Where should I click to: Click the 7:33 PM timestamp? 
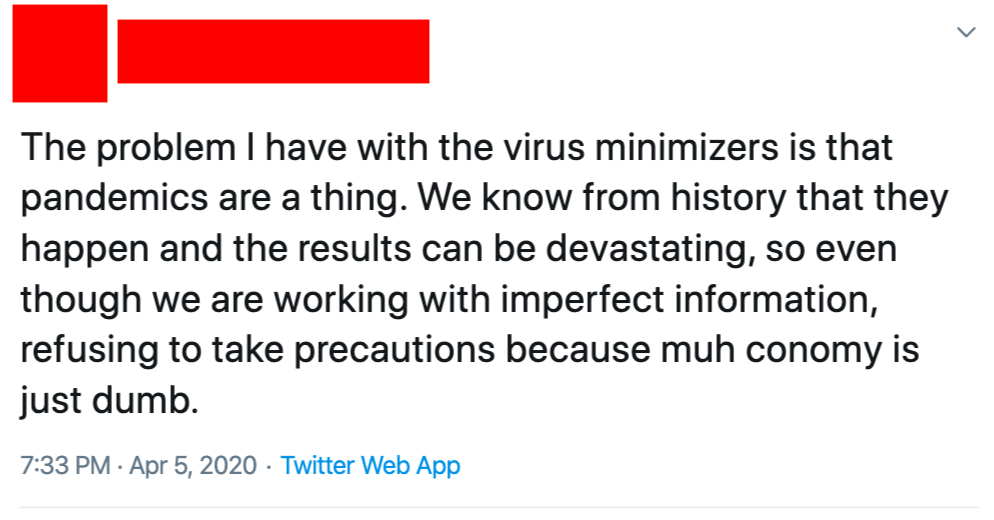[x=62, y=465]
